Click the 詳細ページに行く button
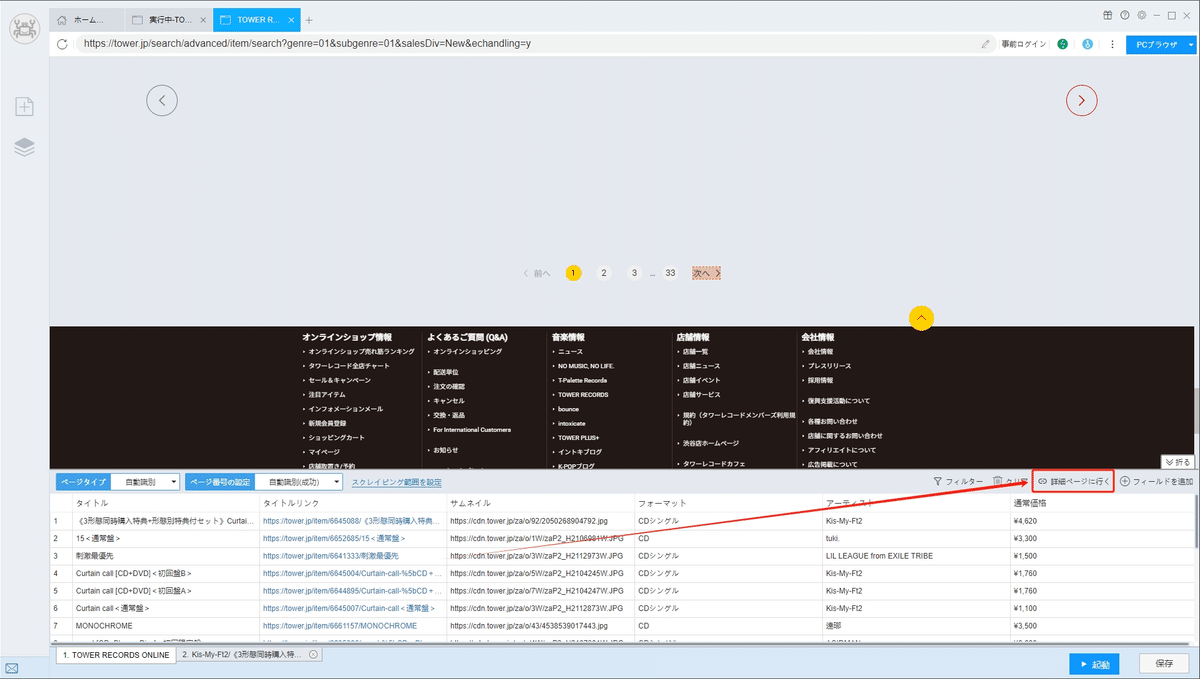 coord(1073,481)
